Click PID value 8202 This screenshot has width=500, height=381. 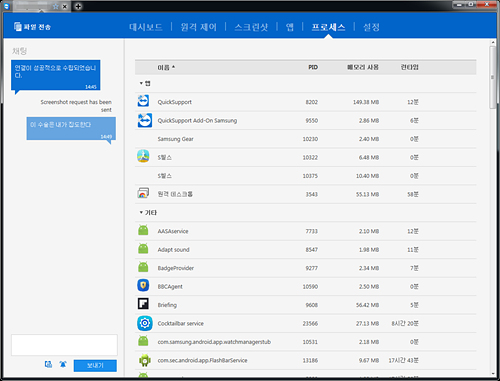pos(312,102)
